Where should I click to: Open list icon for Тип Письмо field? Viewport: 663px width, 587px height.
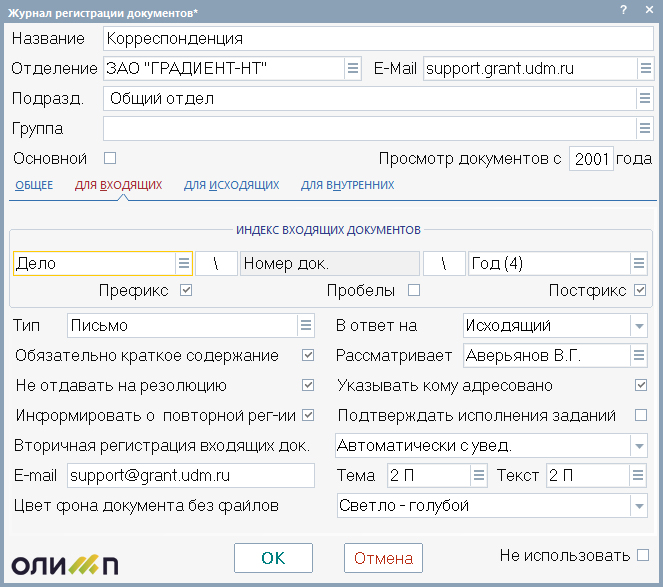(x=306, y=325)
